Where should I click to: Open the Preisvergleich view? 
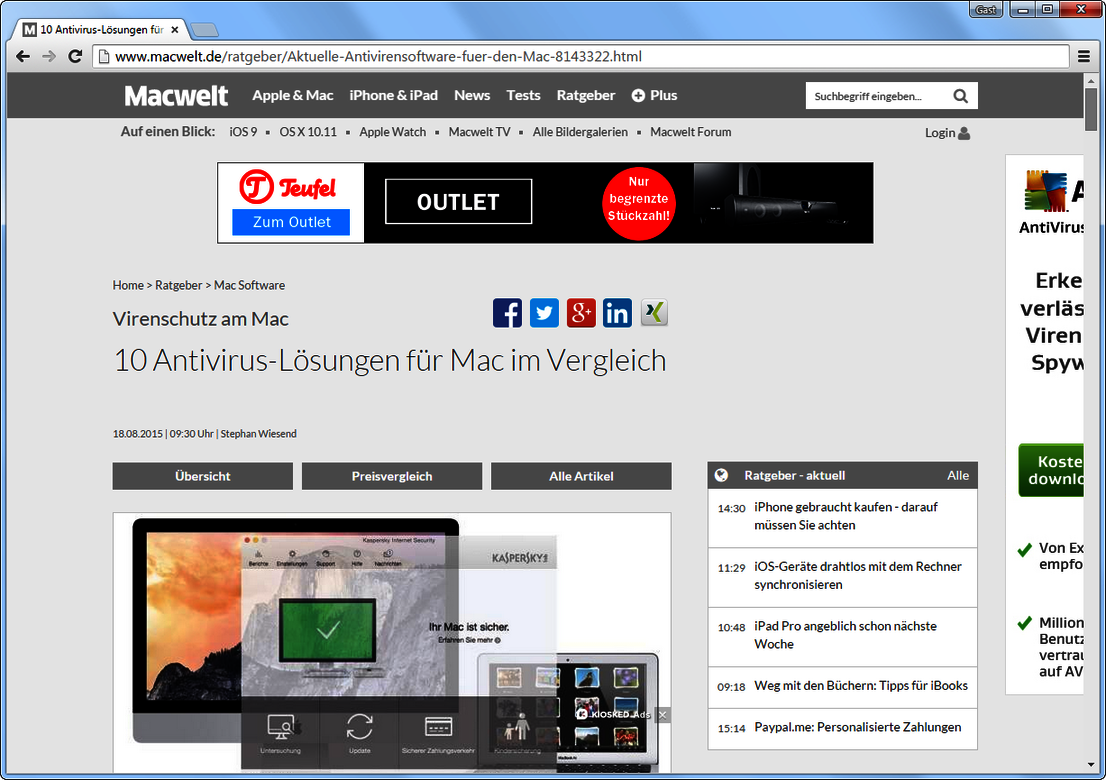[x=391, y=476]
